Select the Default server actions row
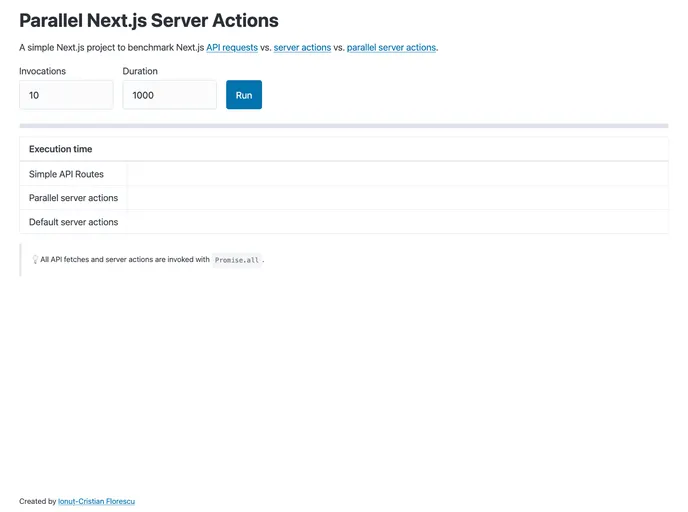 coord(344,222)
